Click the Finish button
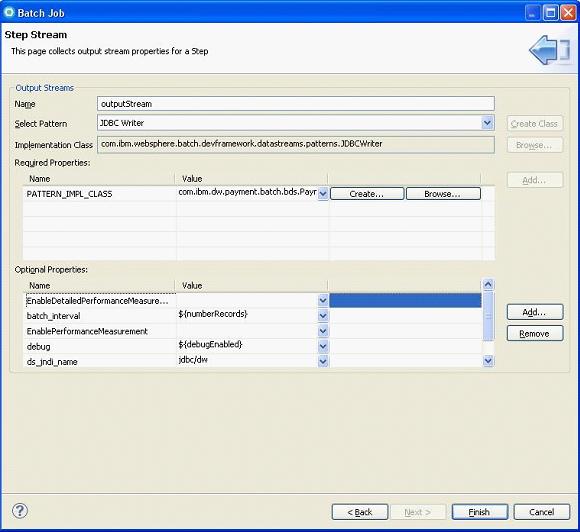The height and width of the screenshot is (532, 580). click(x=479, y=512)
